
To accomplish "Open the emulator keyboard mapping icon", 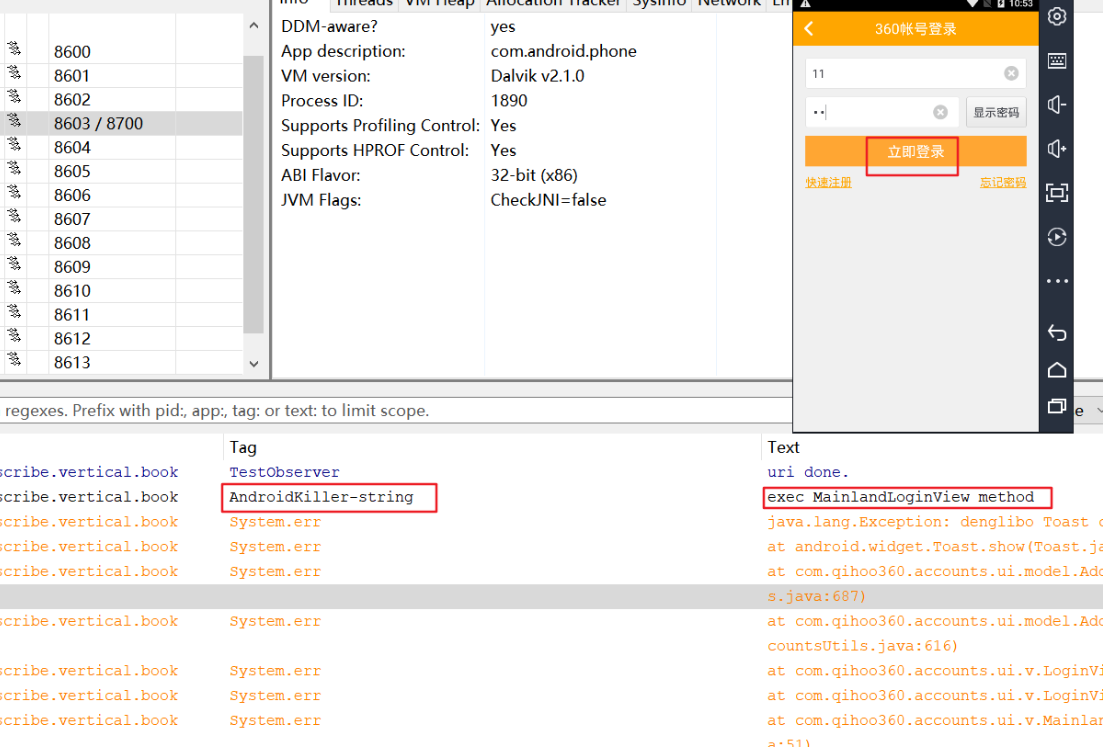I will (1057, 60).
